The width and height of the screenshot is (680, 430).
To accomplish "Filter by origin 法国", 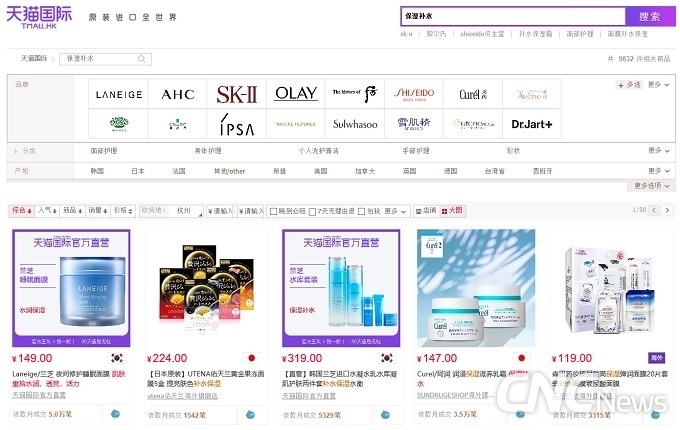I will pos(179,171).
